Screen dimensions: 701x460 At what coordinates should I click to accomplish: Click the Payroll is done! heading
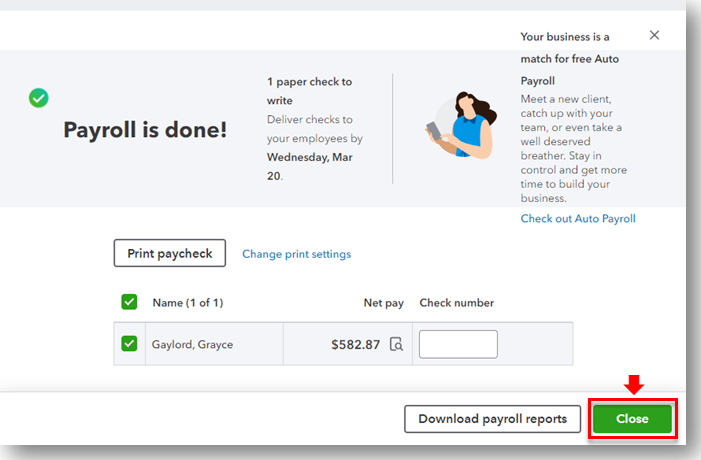pos(145,130)
